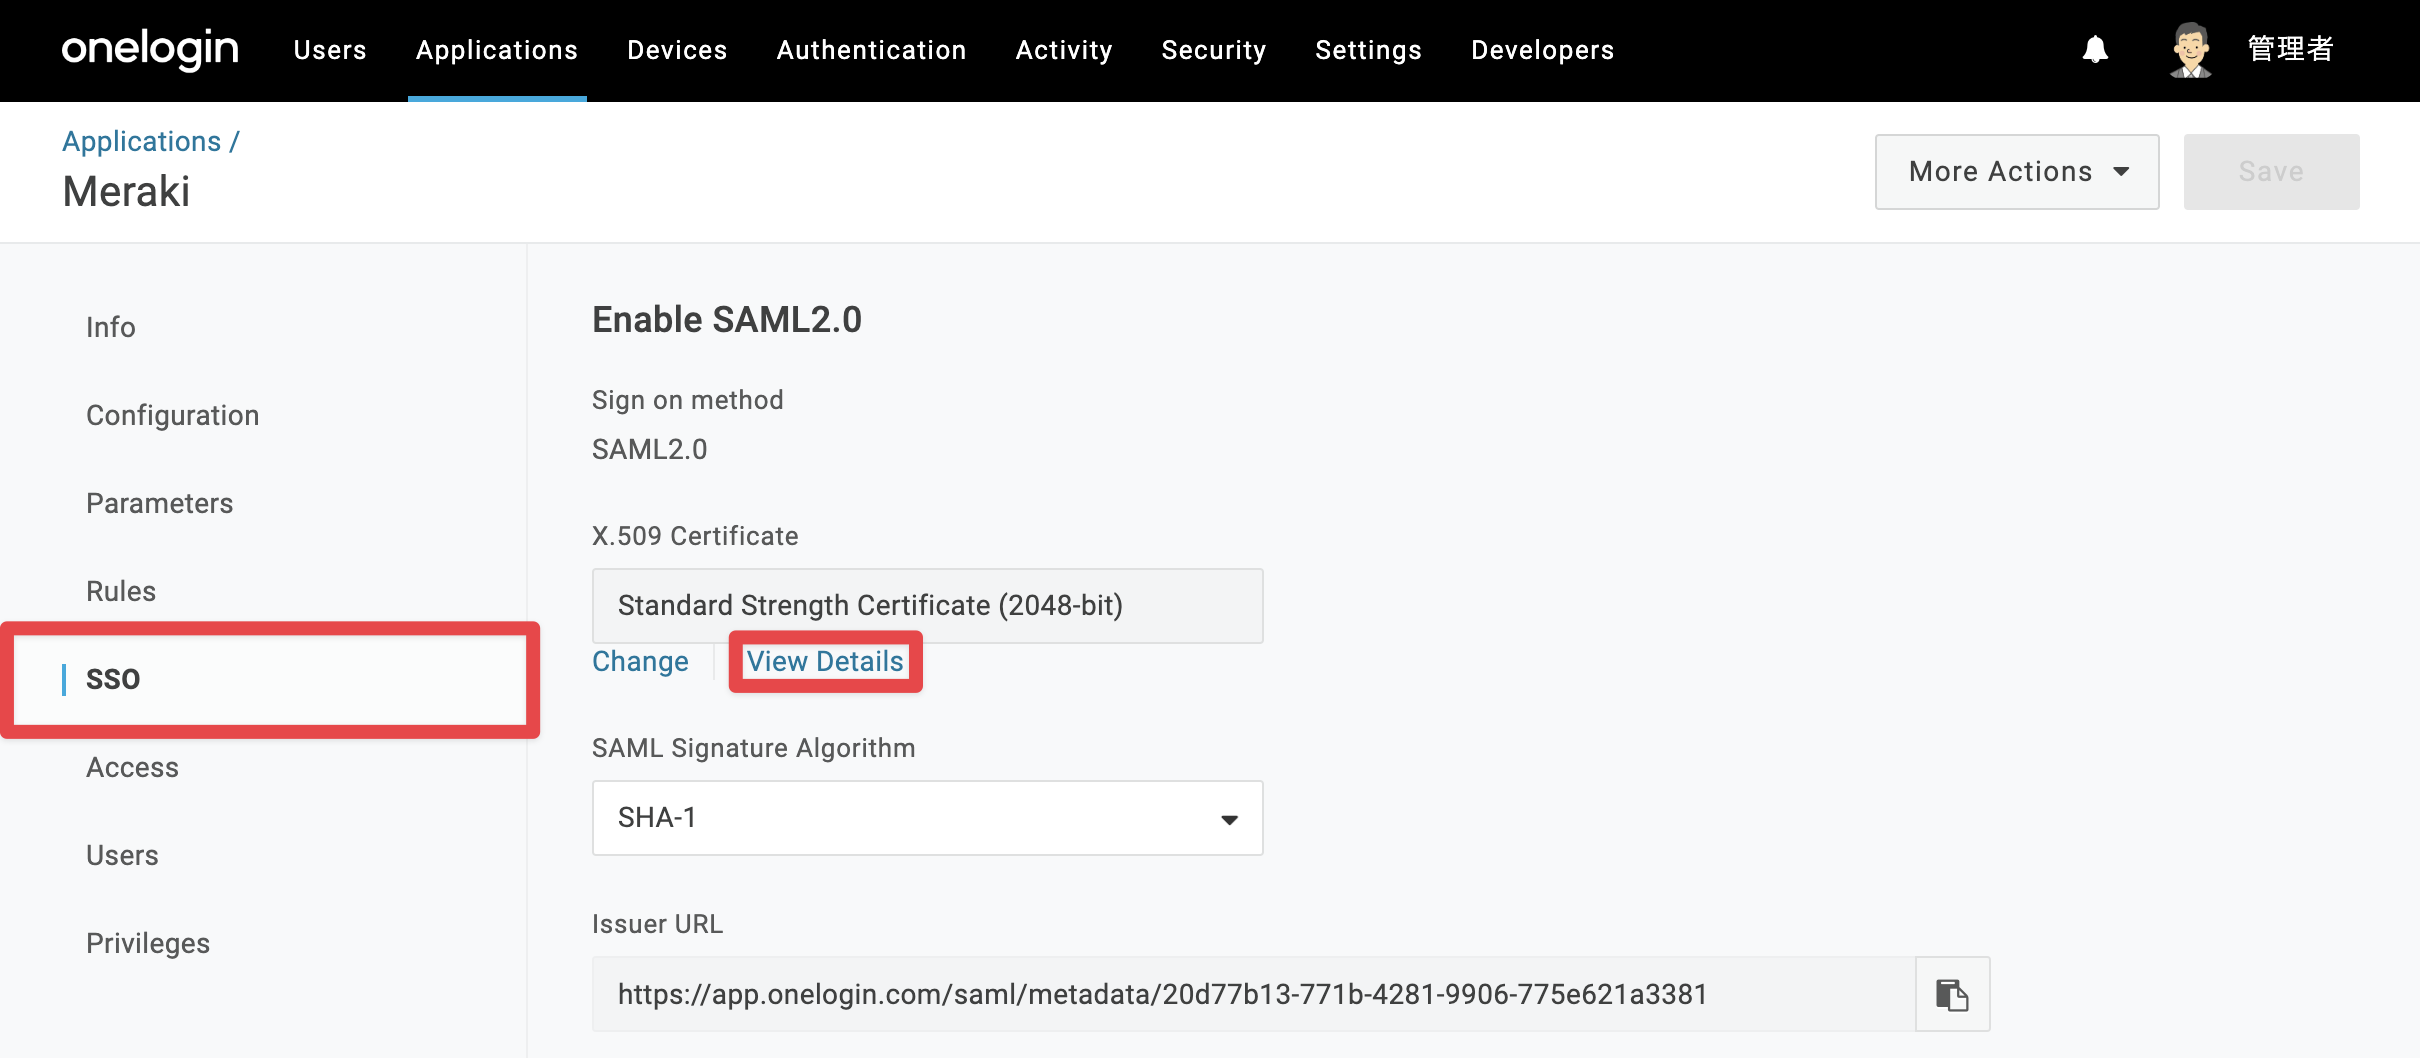Open the Devices menu
This screenshot has width=2420, height=1058.
[677, 50]
